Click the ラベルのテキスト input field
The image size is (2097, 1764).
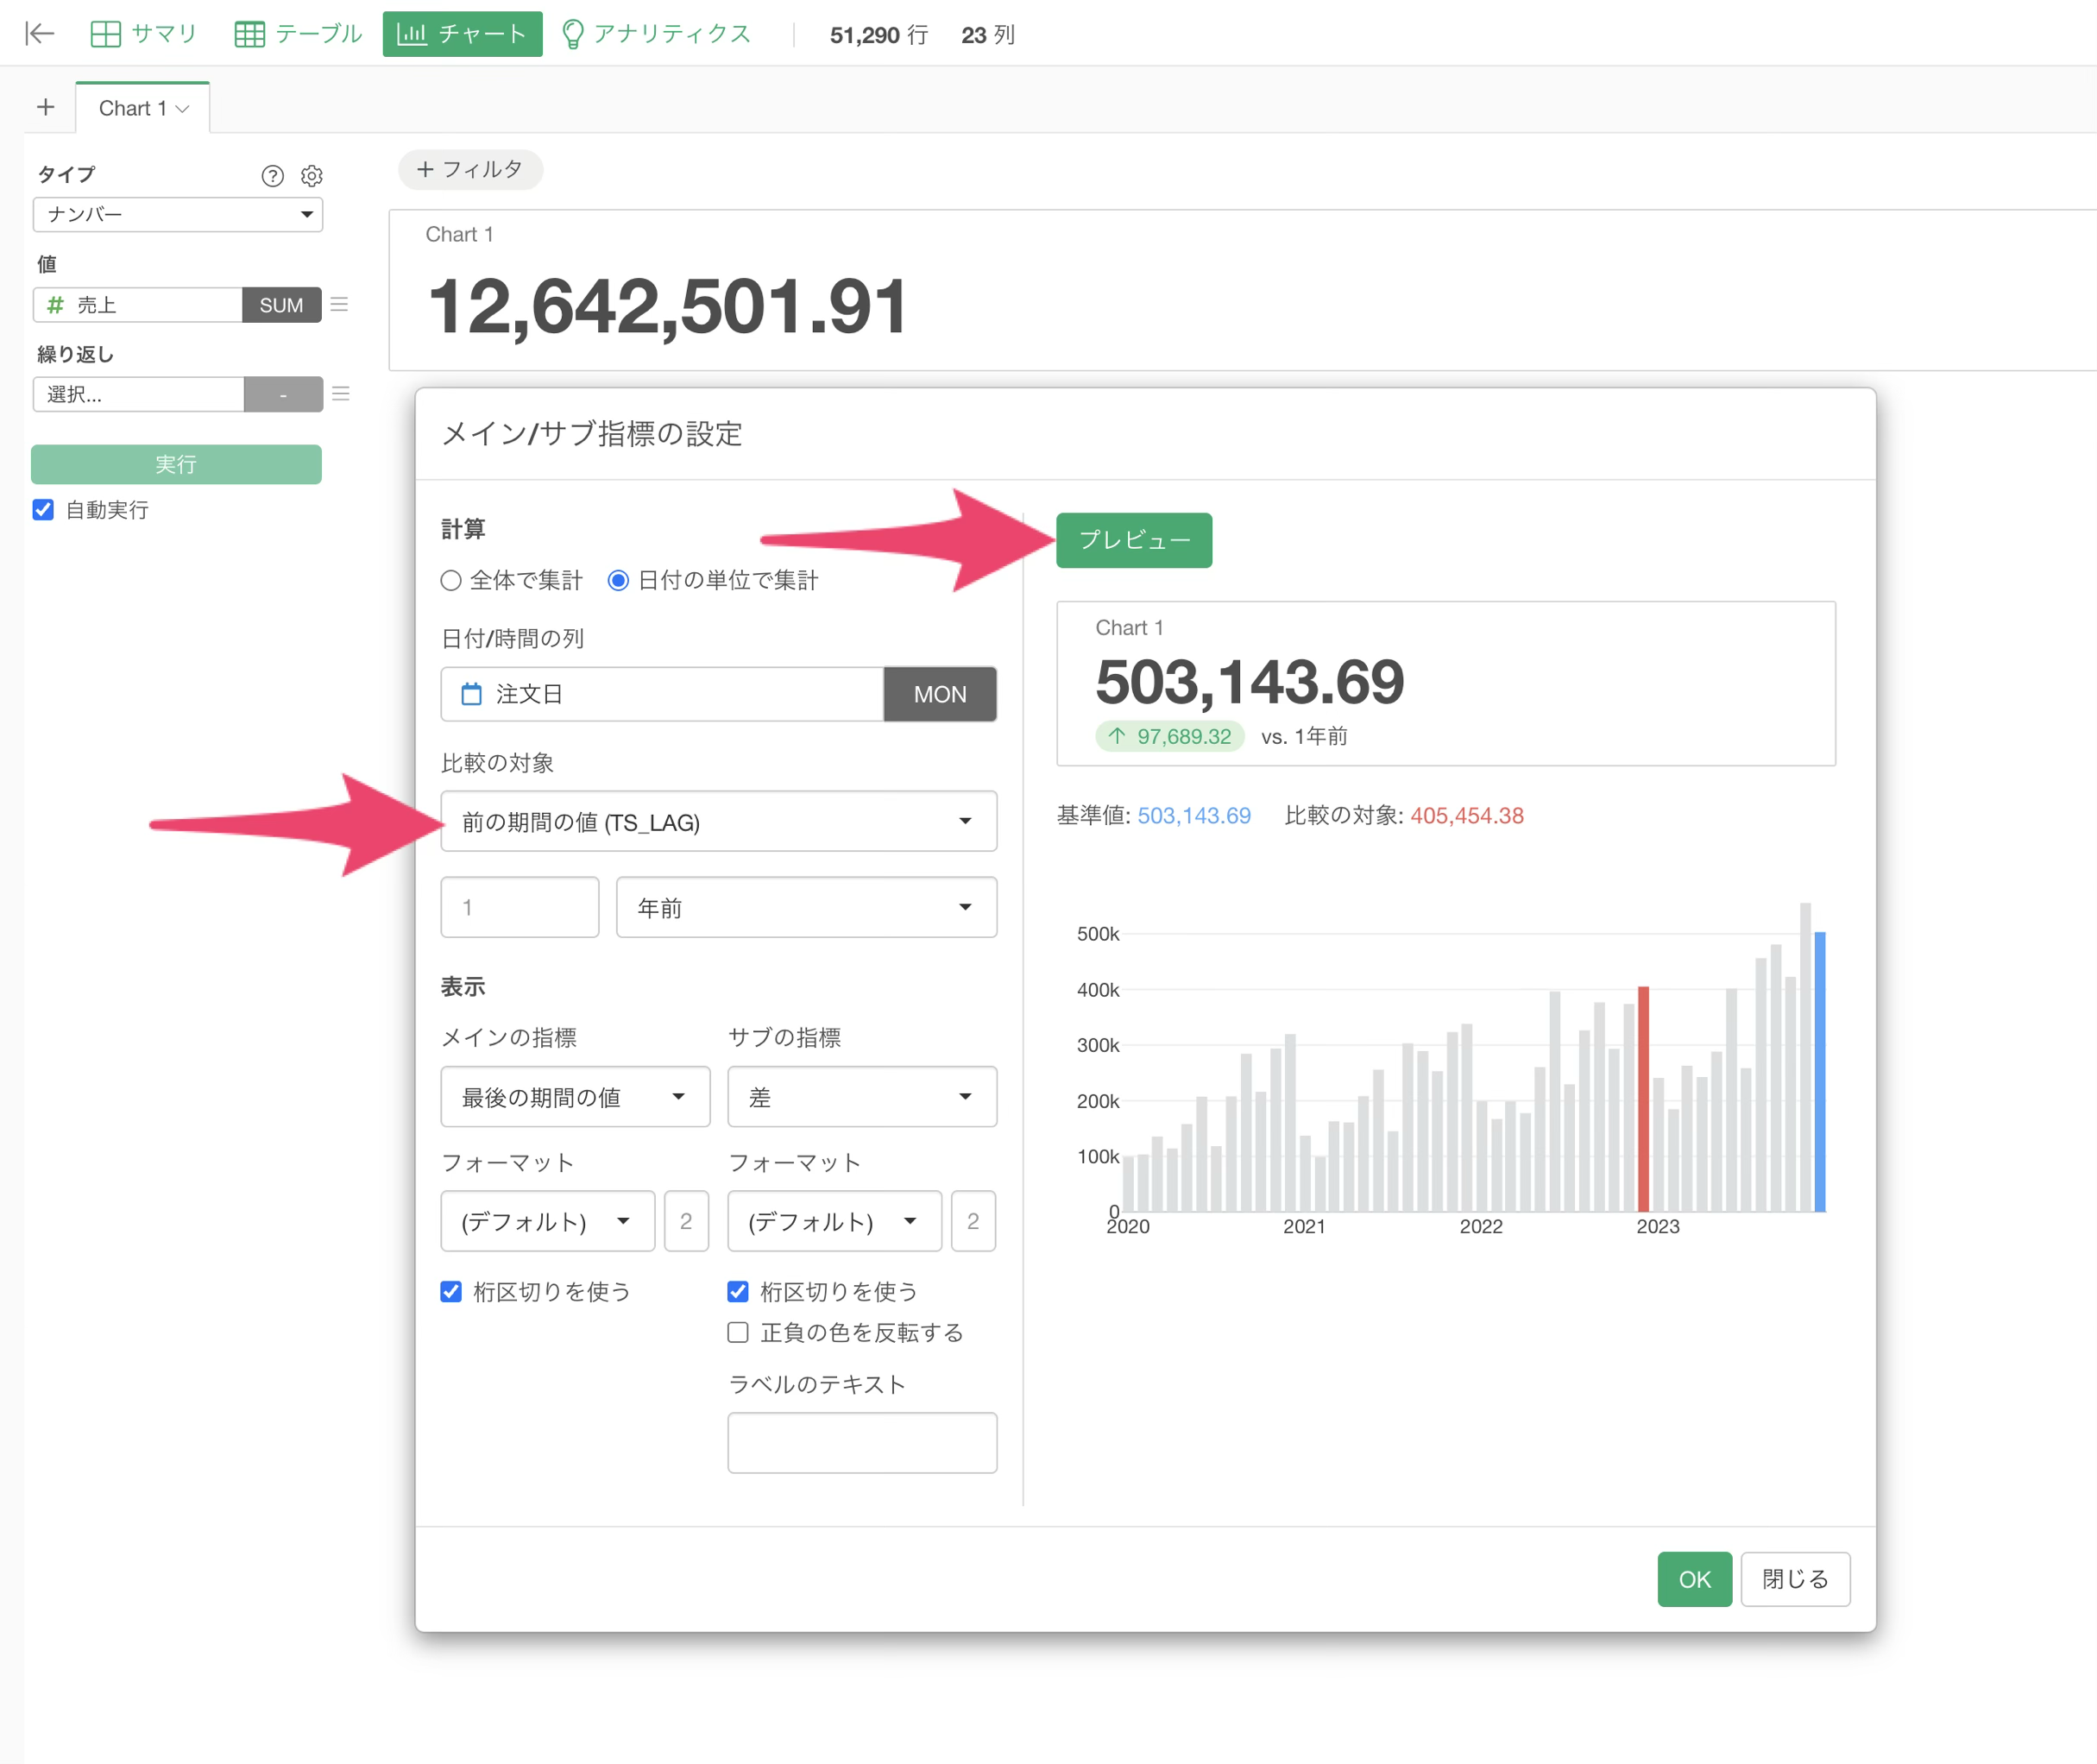(862, 1442)
